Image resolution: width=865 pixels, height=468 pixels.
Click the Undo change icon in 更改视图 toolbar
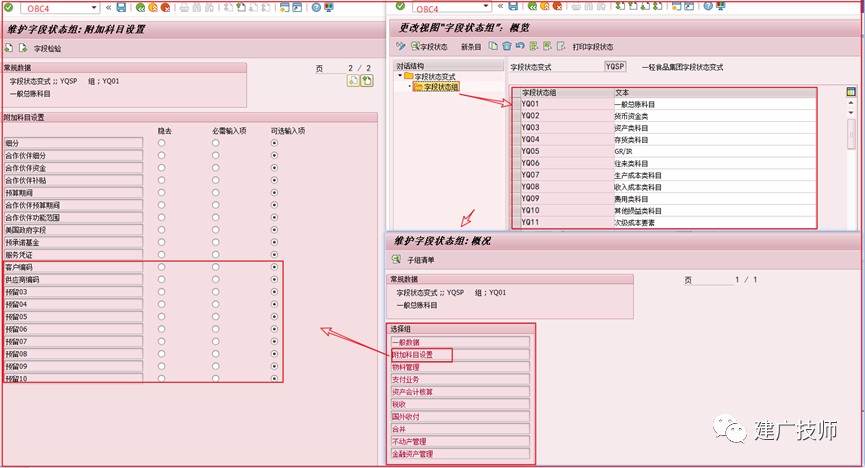(x=520, y=46)
